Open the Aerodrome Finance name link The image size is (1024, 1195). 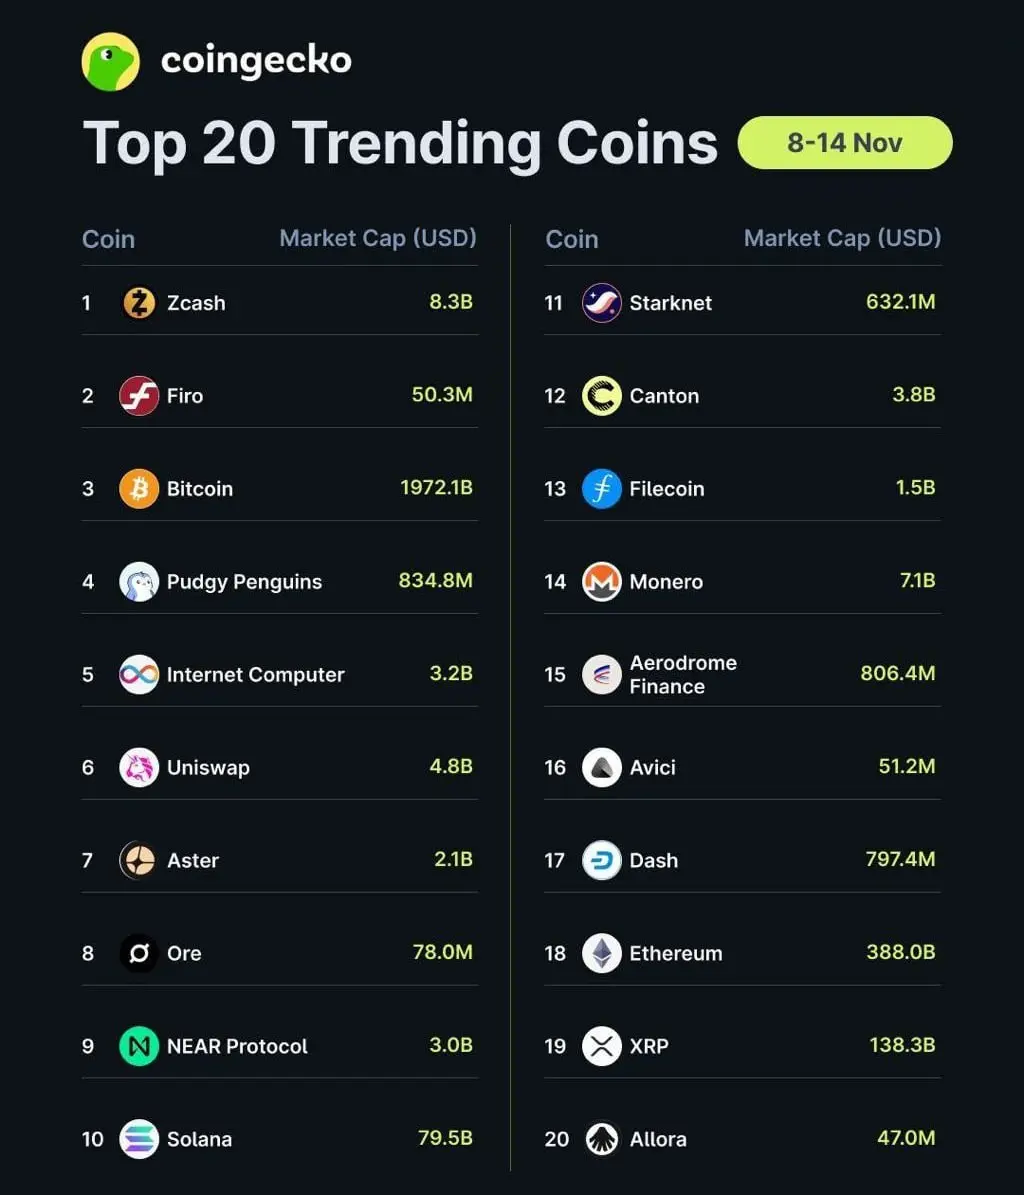[683, 675]
